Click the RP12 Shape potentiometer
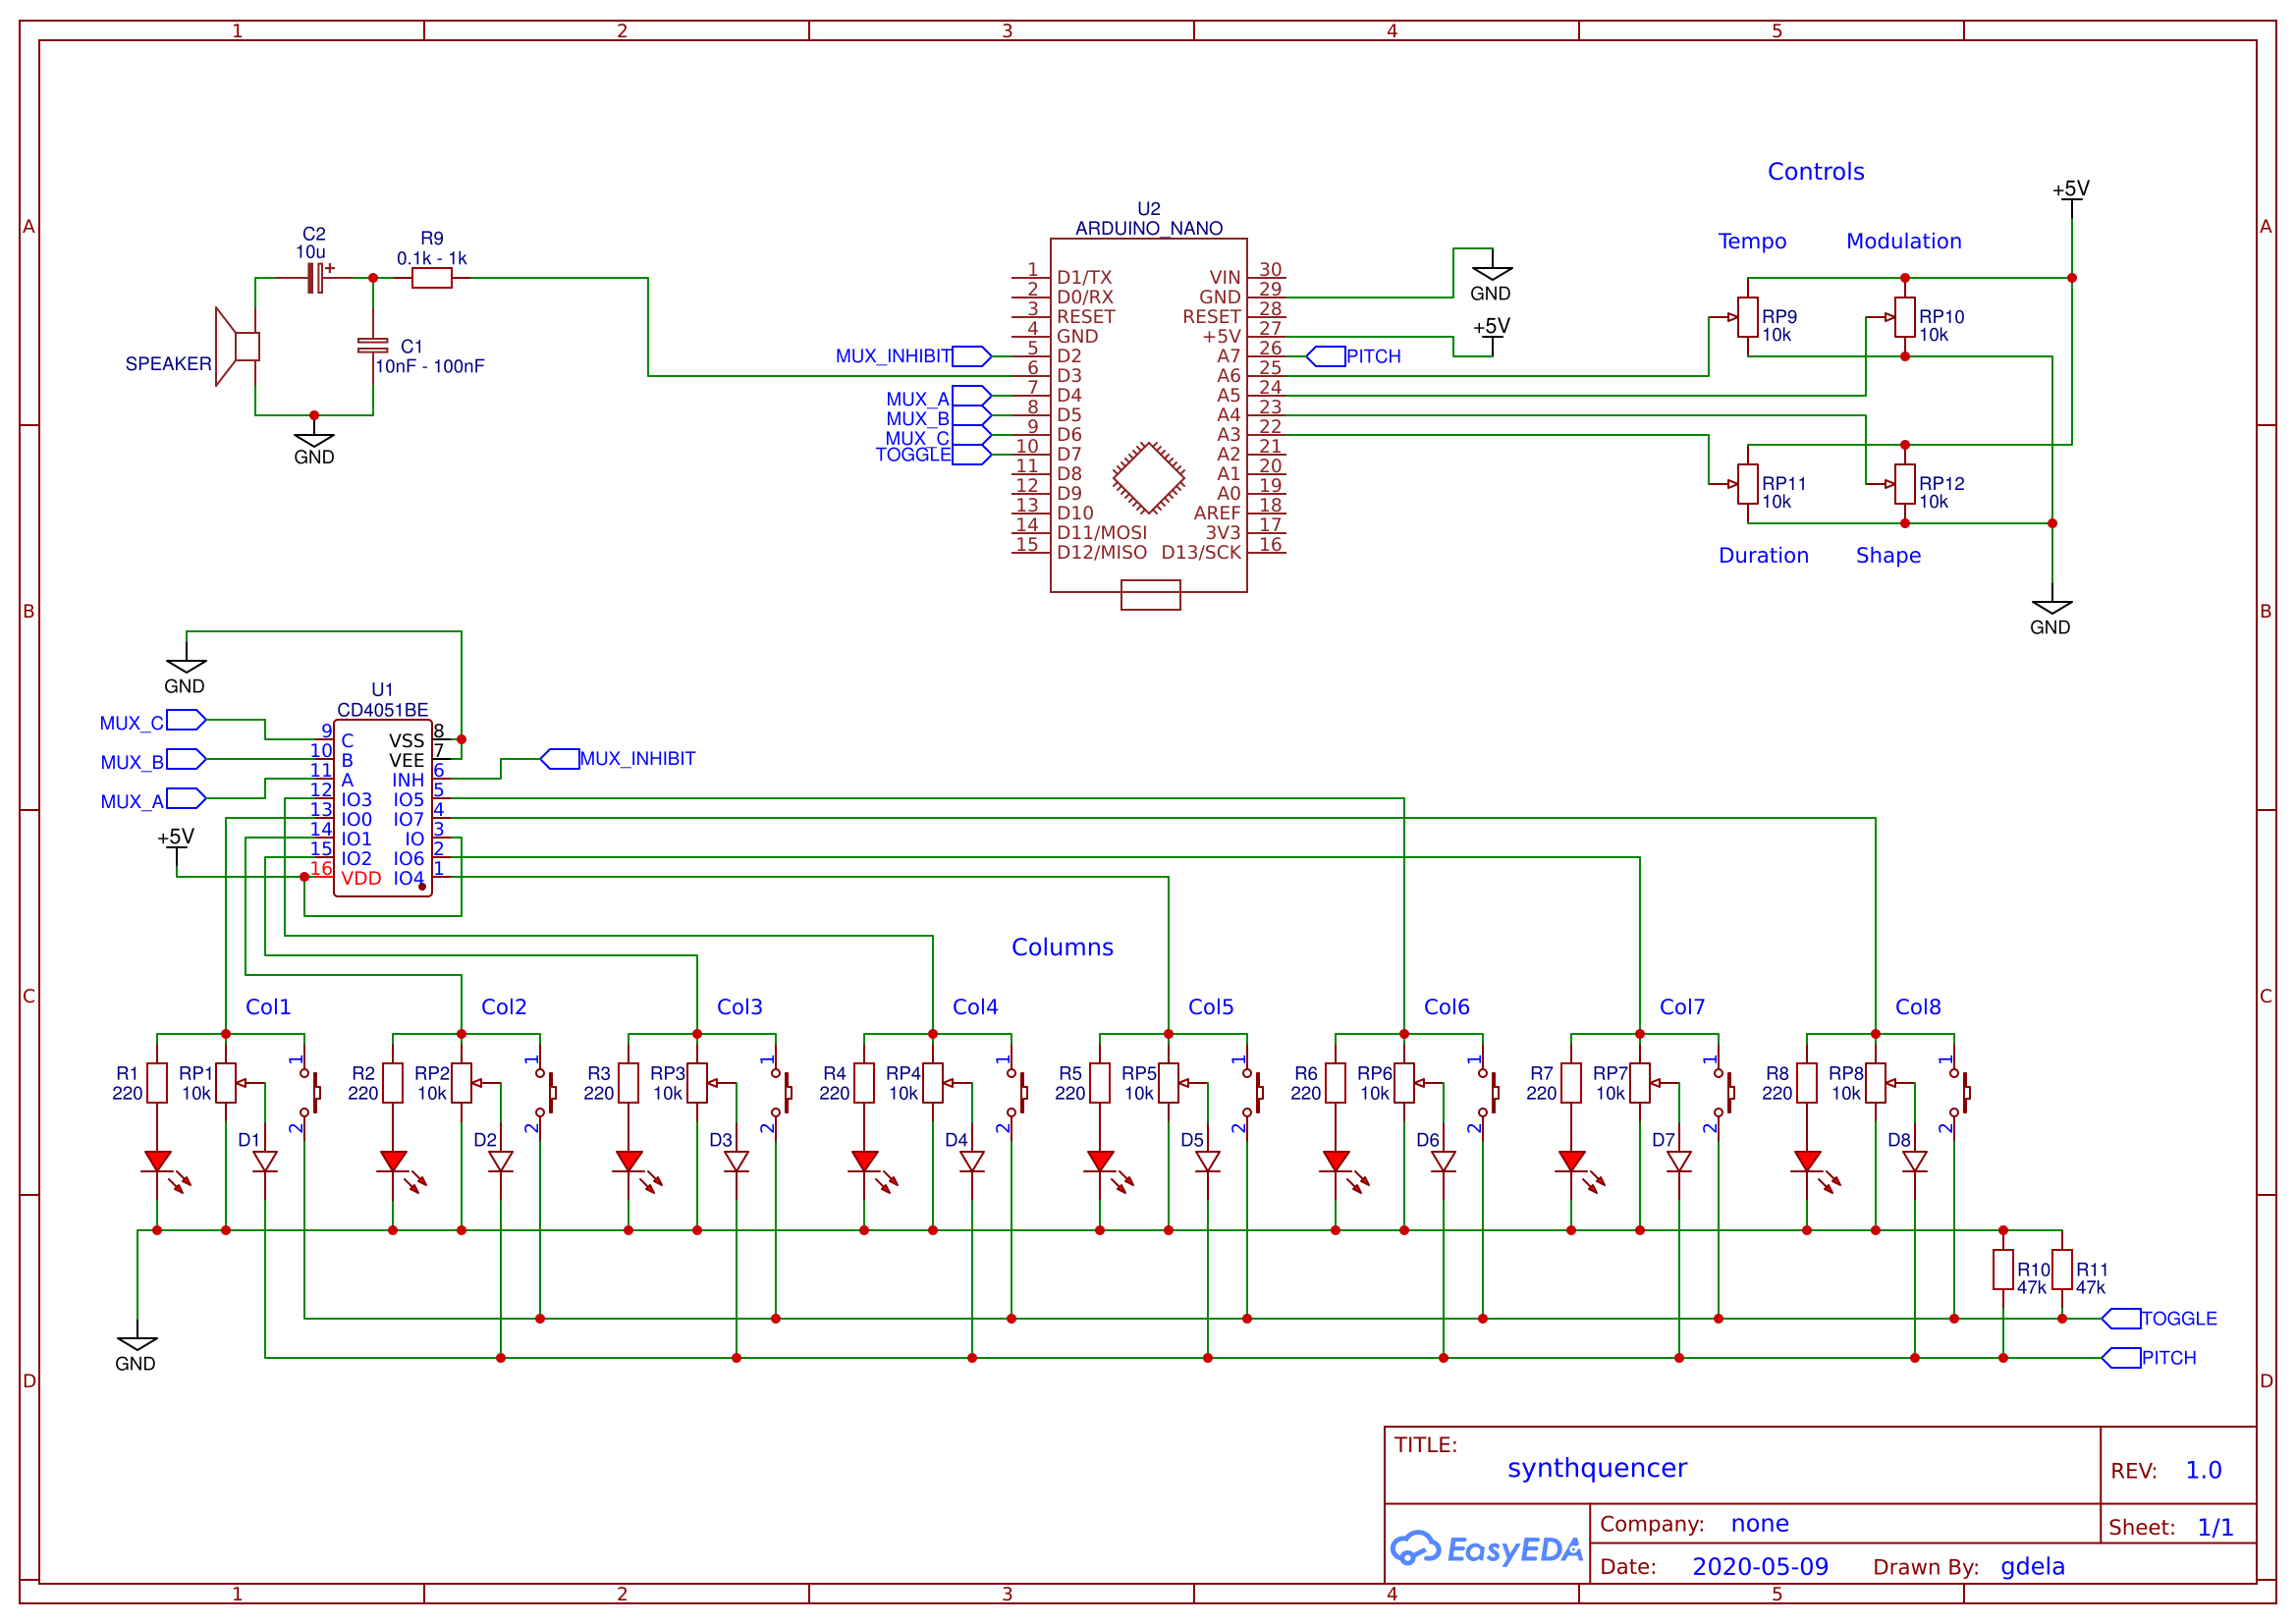2296x1624 pixels. [1905, 484]
